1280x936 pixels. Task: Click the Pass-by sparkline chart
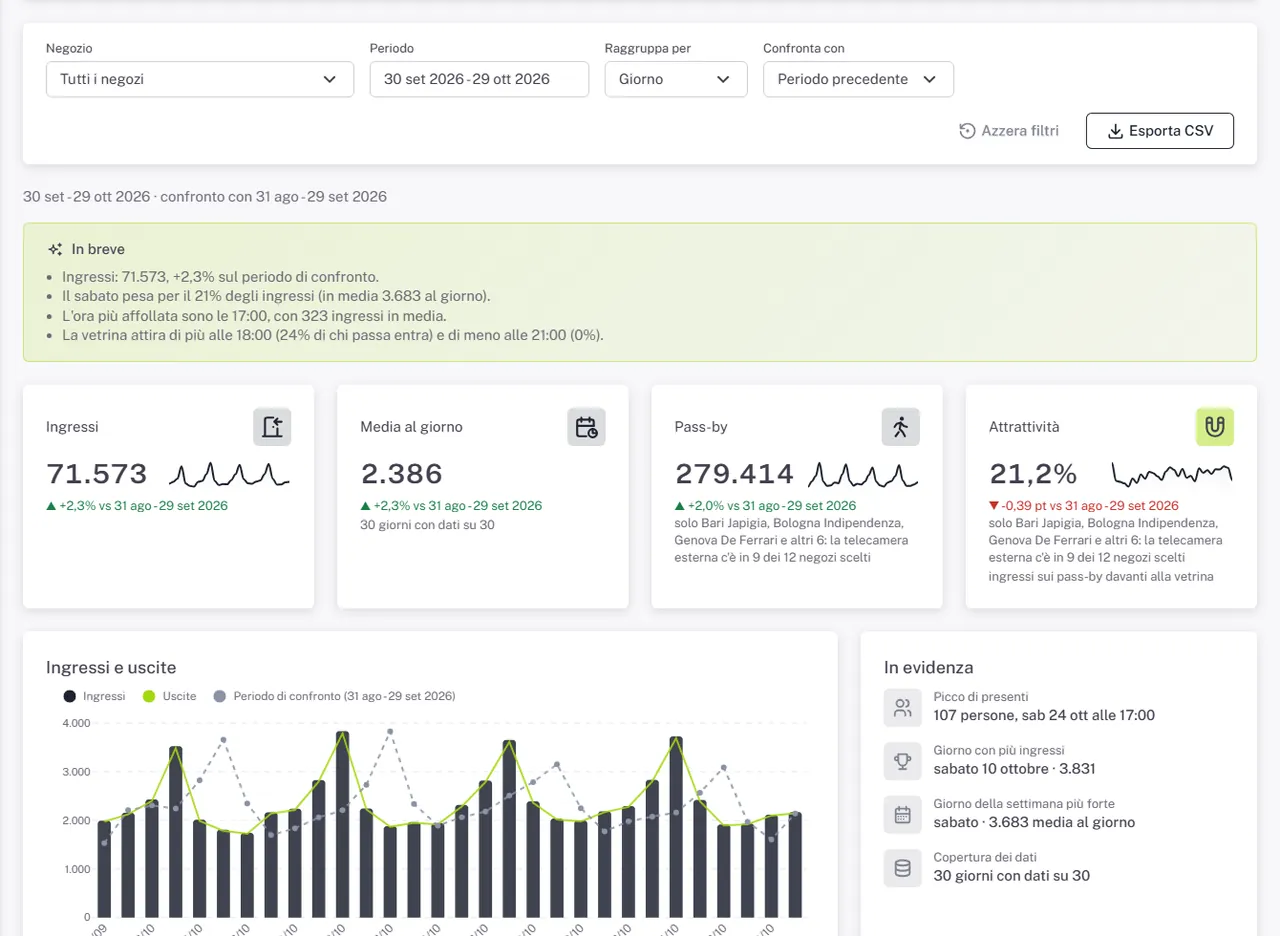pos(862,473)
